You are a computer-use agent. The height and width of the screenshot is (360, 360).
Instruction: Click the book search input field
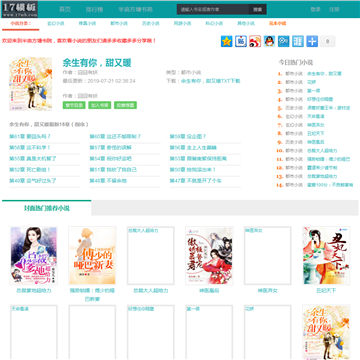click(x=213, y=9)
